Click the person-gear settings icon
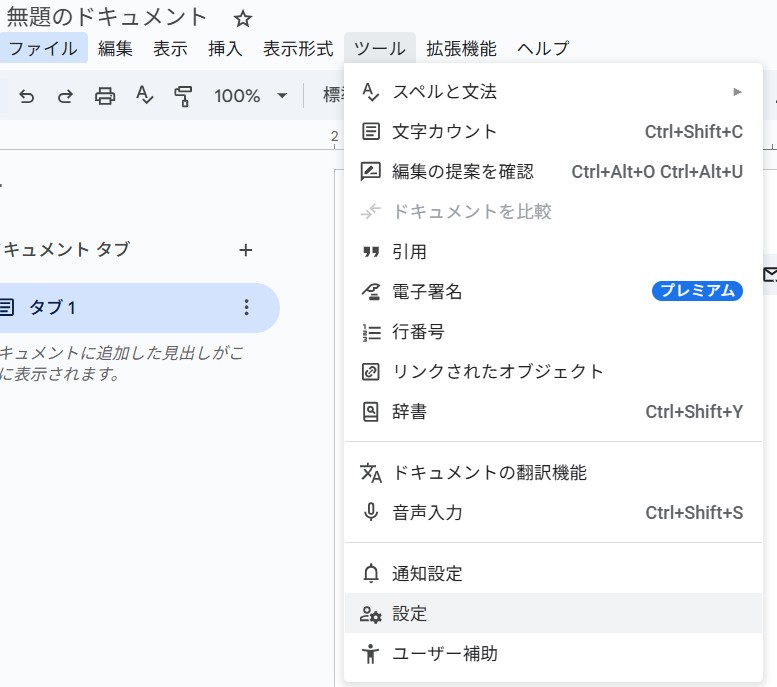This screenshot has width=777, height=687. (x=371, y=614)
